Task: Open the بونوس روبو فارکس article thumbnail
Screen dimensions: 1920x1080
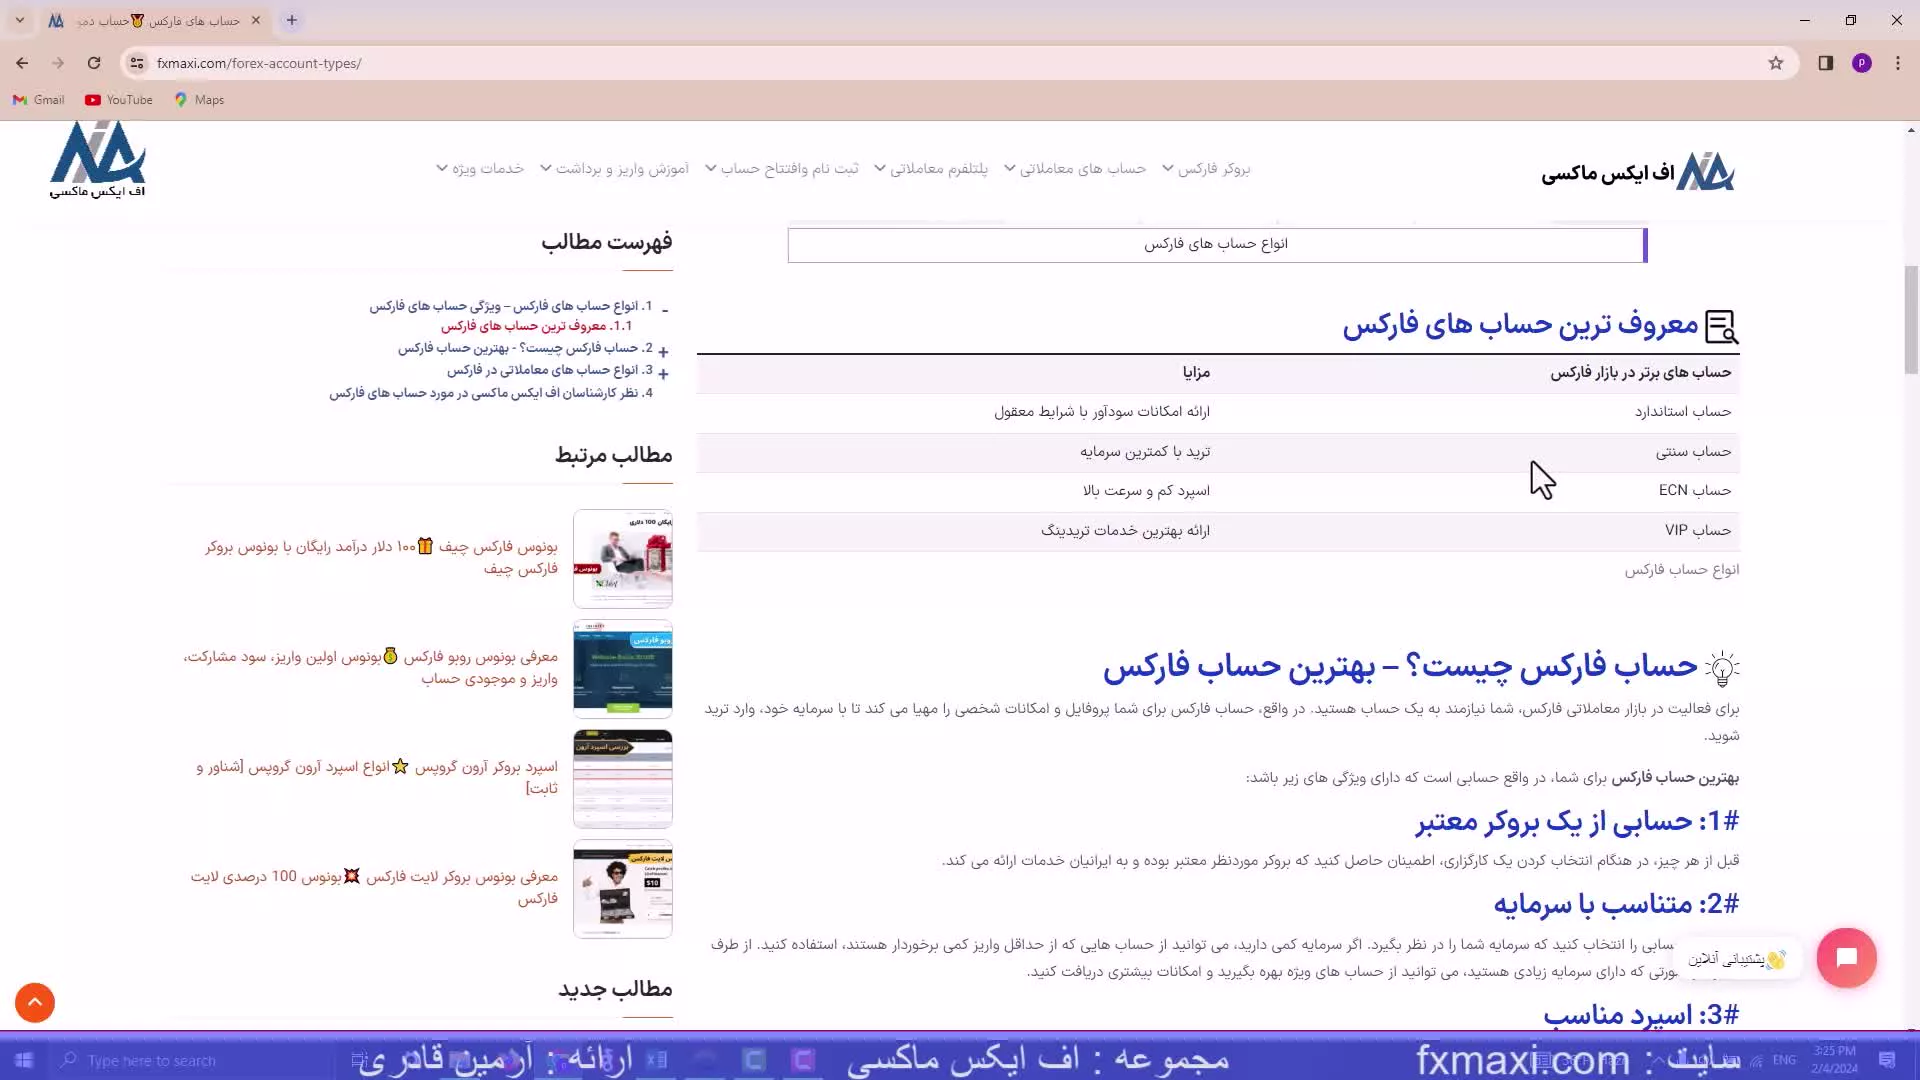Action: coord(623,668)
